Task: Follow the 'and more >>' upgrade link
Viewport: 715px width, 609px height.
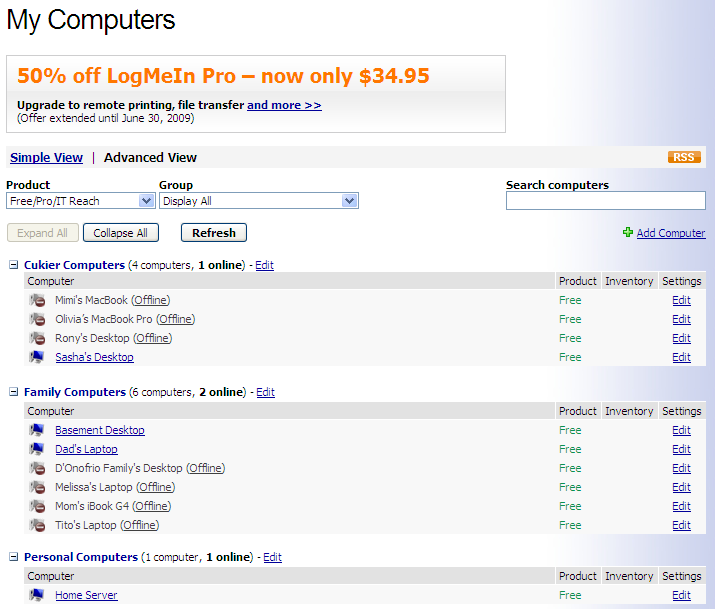Action: tap(284, 105)
